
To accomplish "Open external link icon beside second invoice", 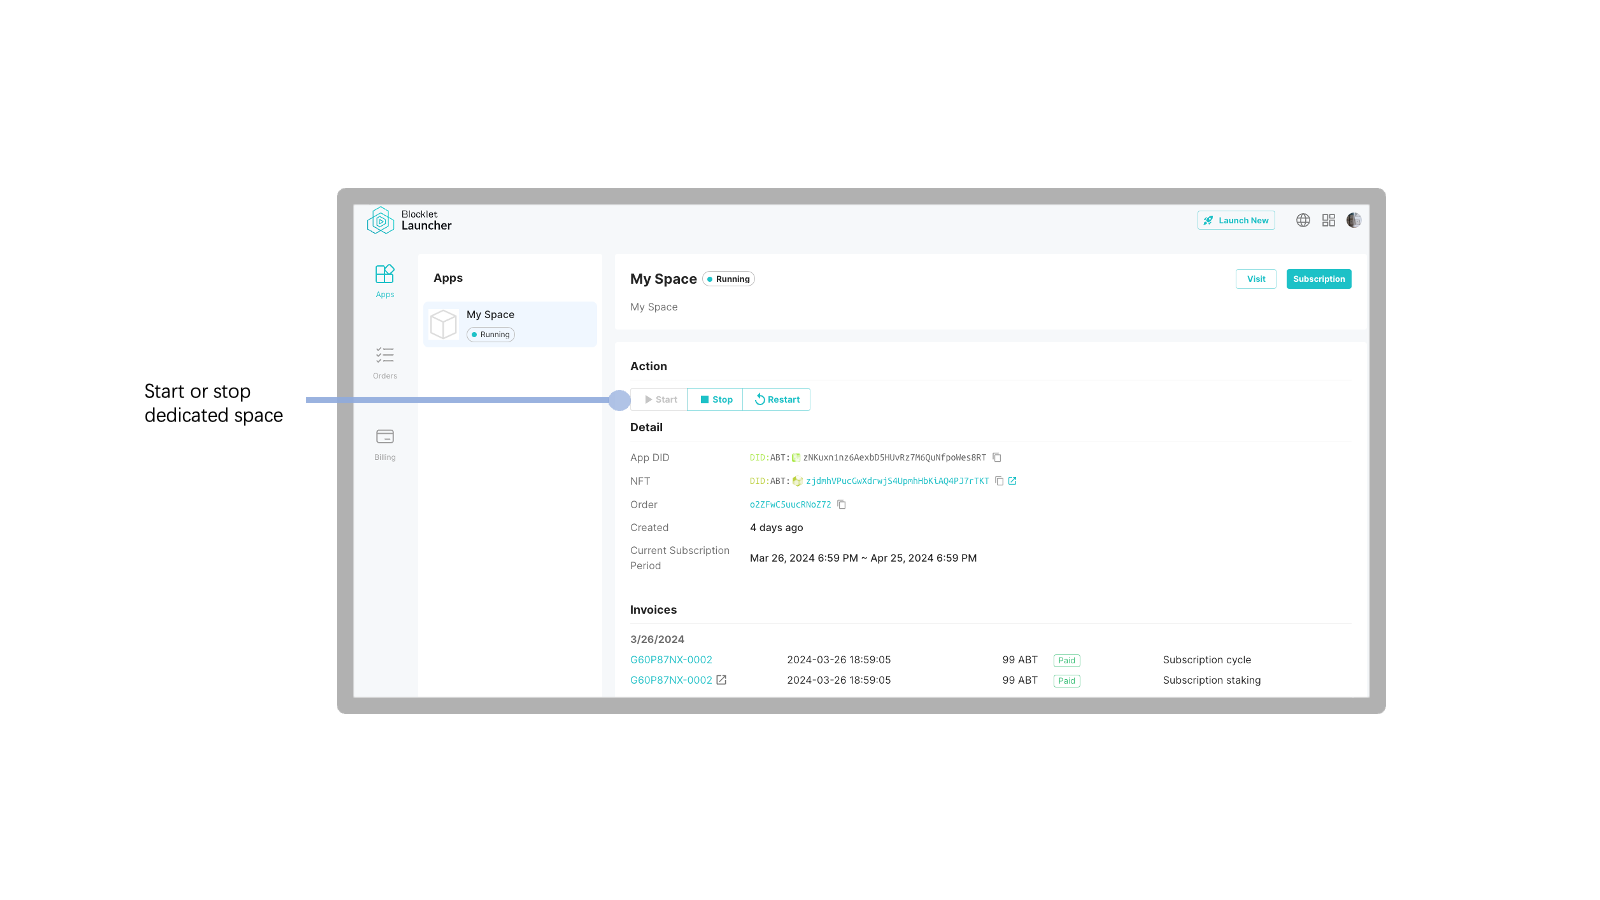I will pyautogui.click(x=722, y=680).
